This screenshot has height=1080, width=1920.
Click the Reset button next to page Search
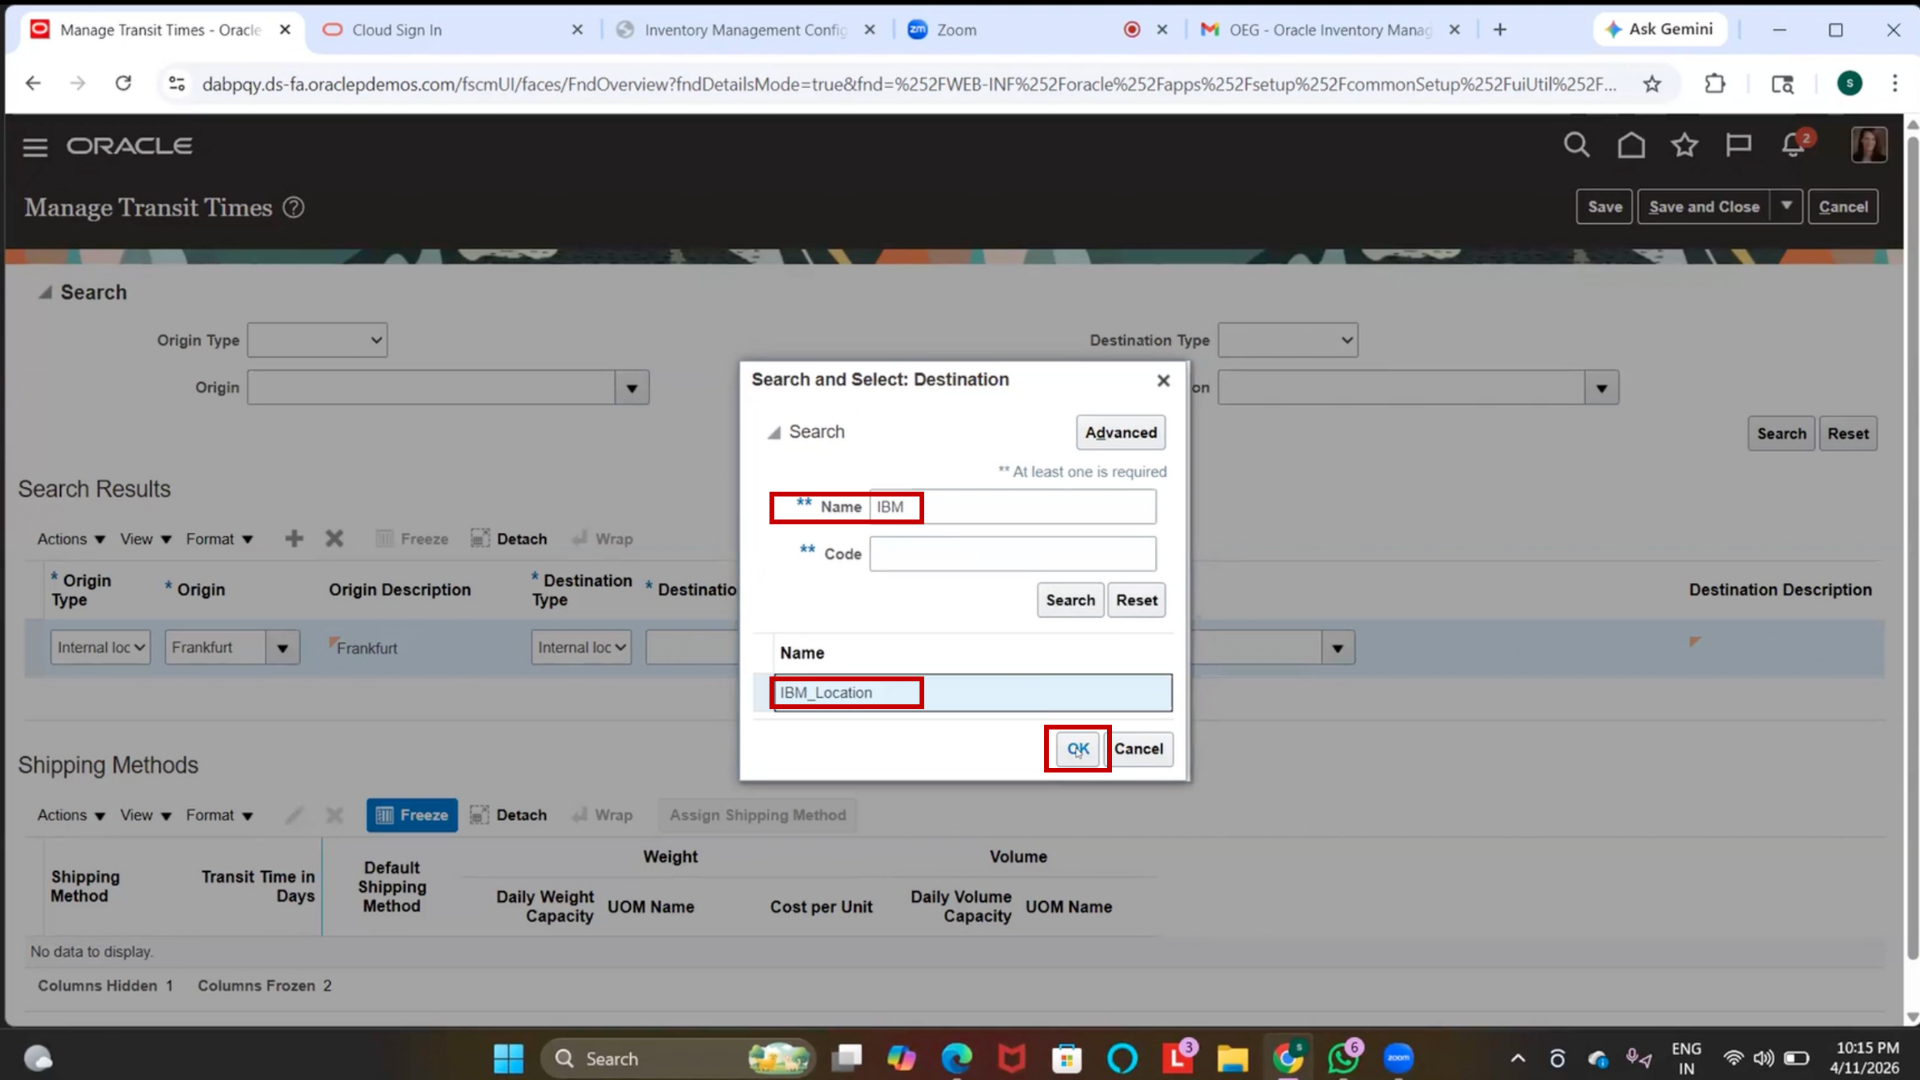[x=1848, y=434]
